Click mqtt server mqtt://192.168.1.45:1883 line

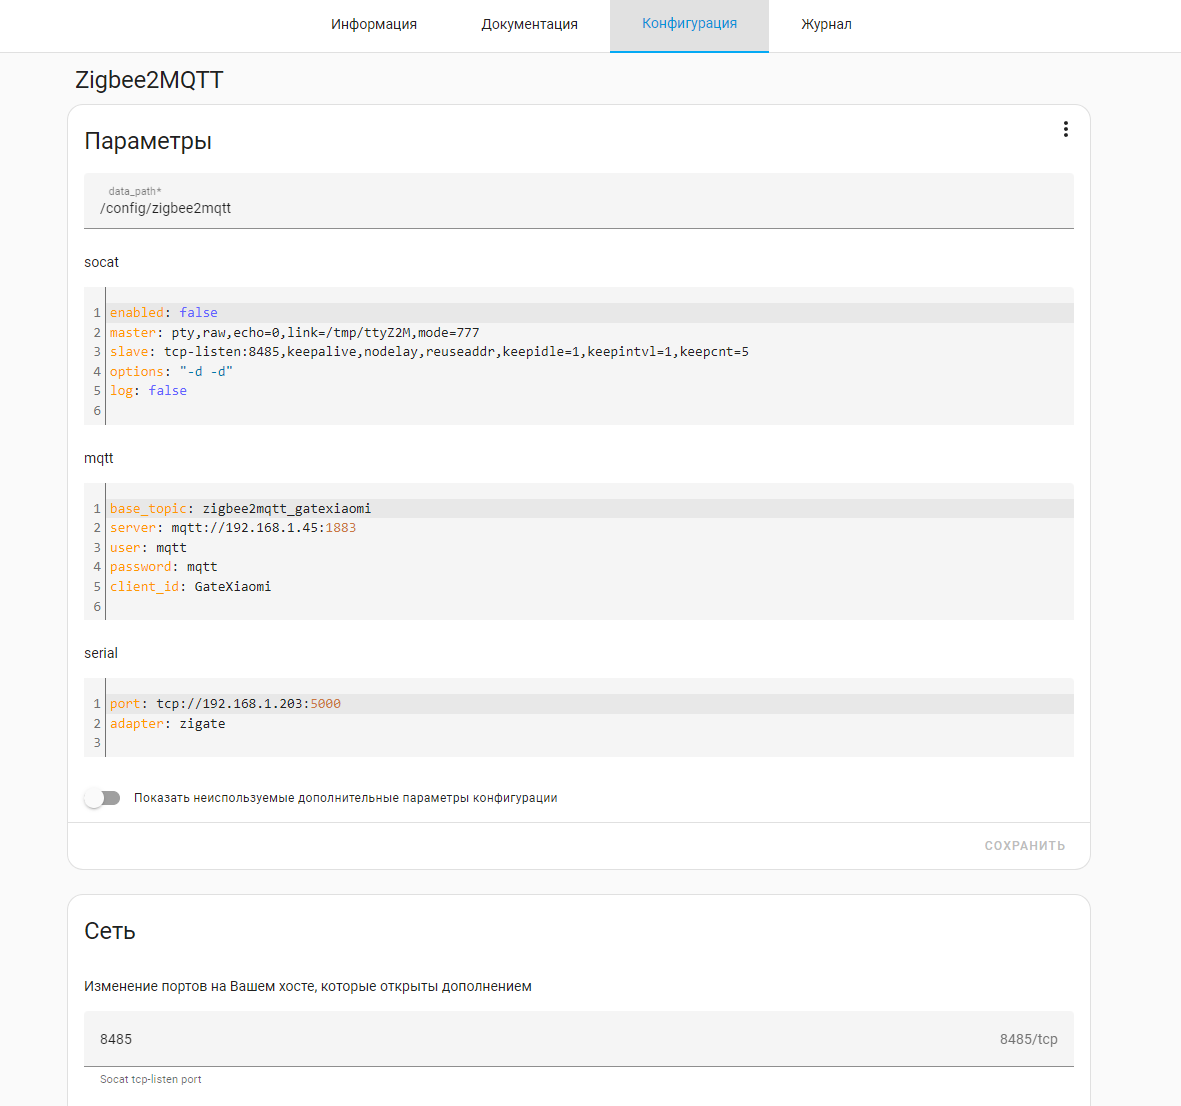233,527
